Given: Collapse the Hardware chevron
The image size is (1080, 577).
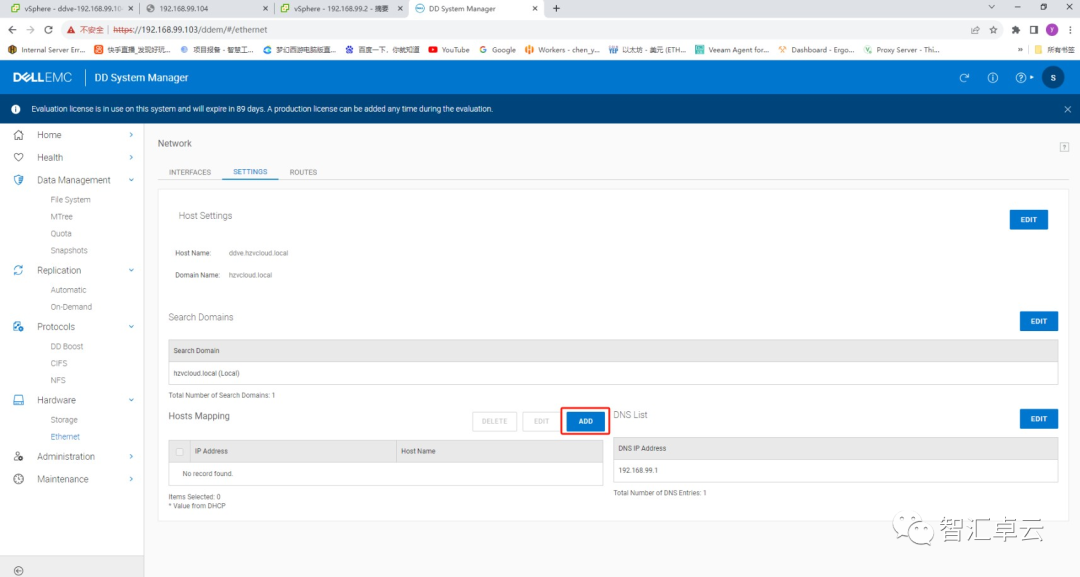Looking at the screenshot, I should pyautogui.click(x=131, y=400).
